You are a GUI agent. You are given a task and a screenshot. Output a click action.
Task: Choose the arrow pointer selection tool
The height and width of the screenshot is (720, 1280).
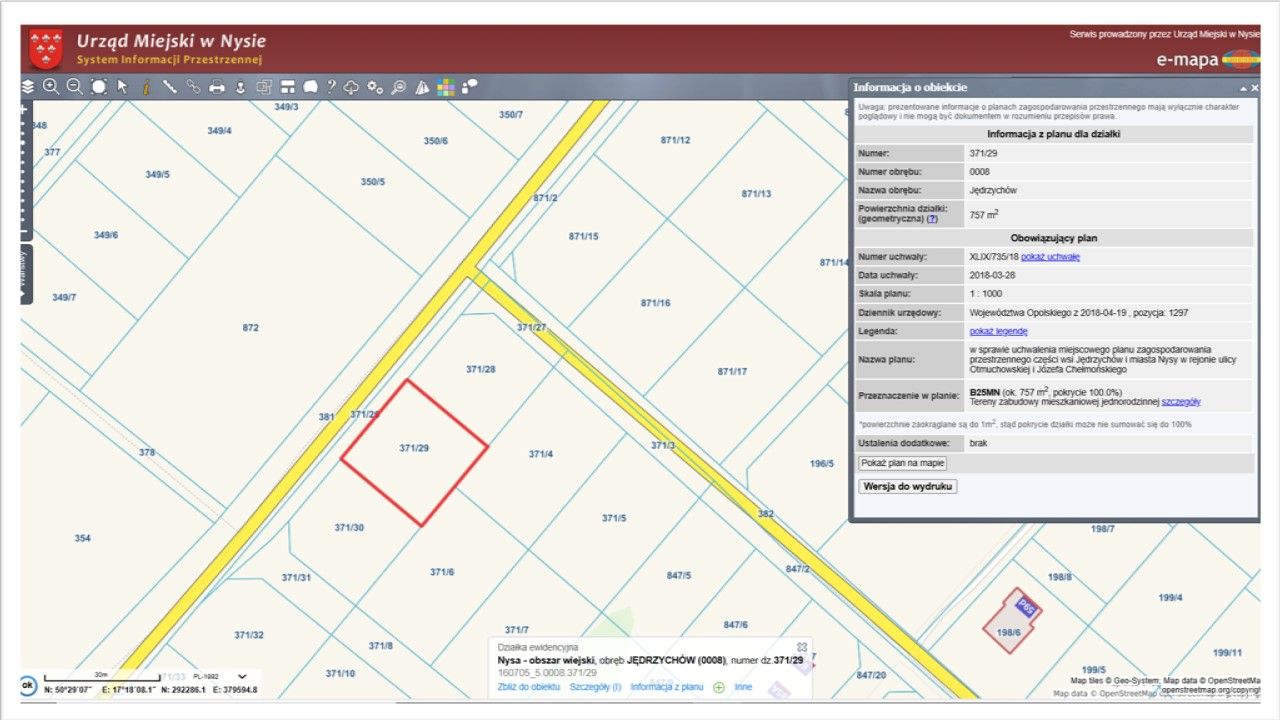(x=123, y=87)
